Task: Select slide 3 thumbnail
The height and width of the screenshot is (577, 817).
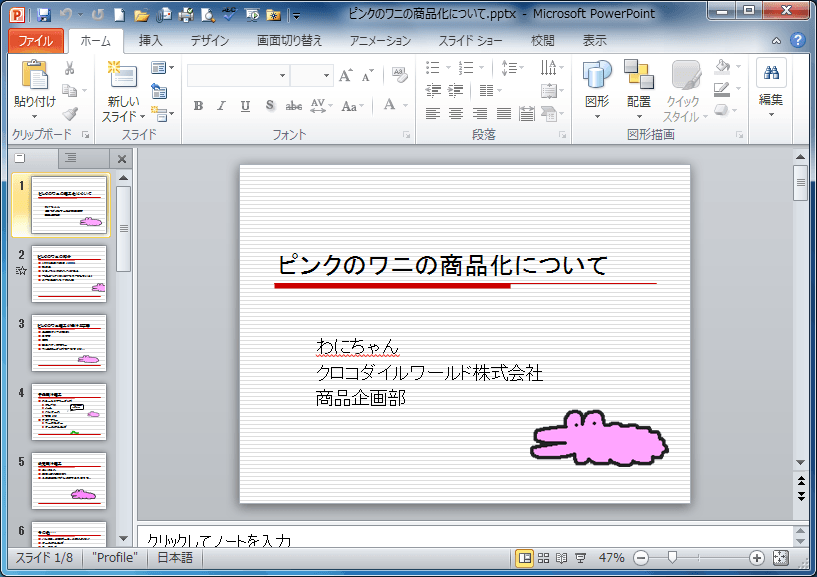Action: (x=69, y=343)
